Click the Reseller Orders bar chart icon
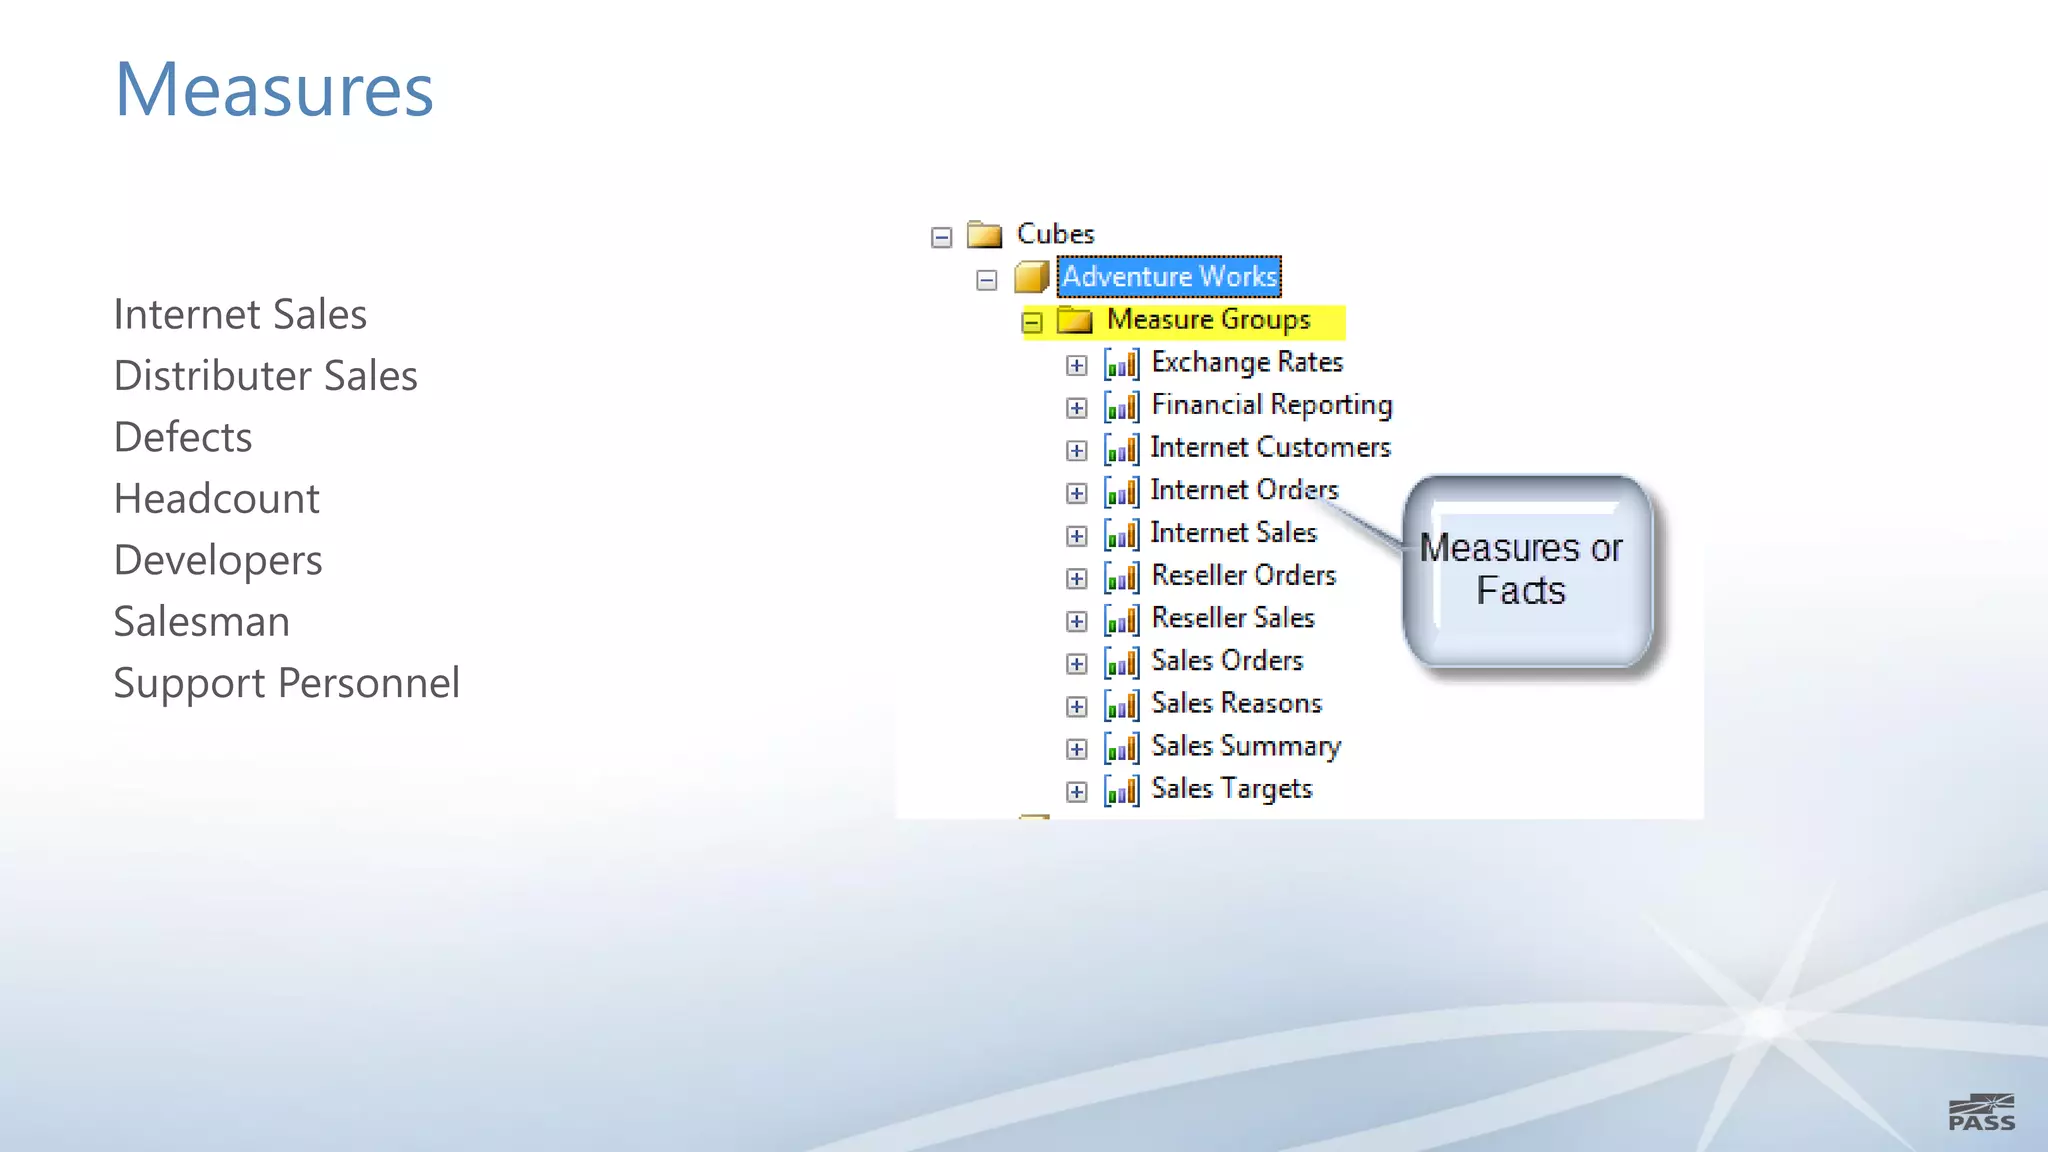Viewport: 2048px width, 1152px height. point(1121,577)
